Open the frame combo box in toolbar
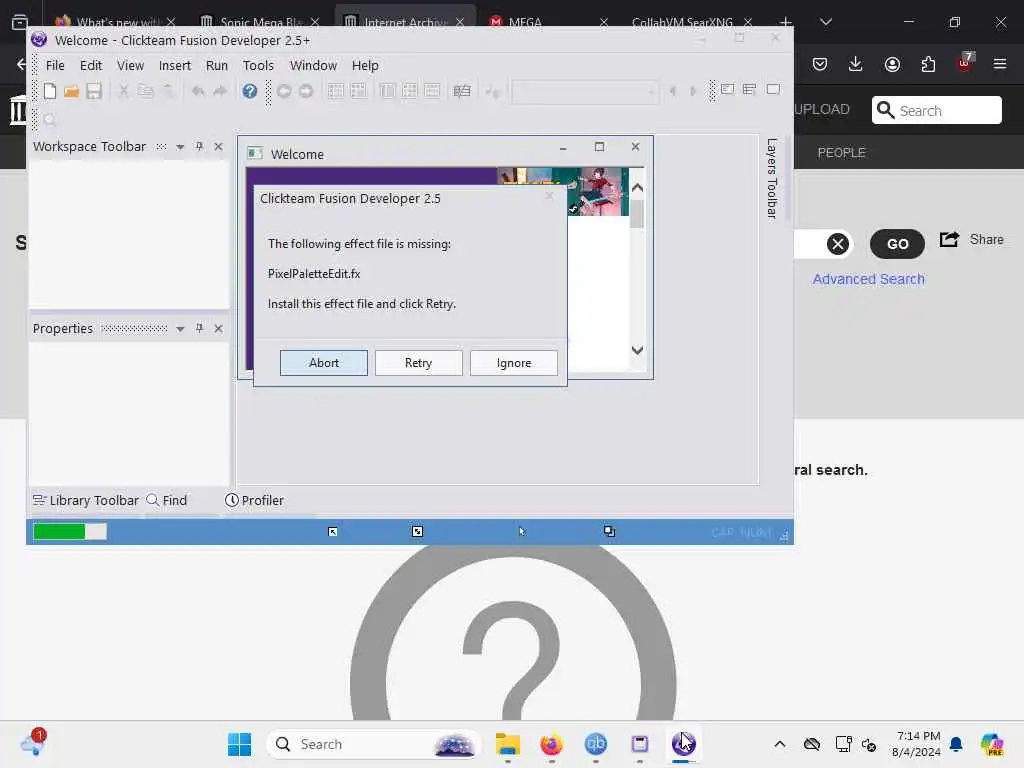This screenshot has height=768, width=1024. coord(585,91)
